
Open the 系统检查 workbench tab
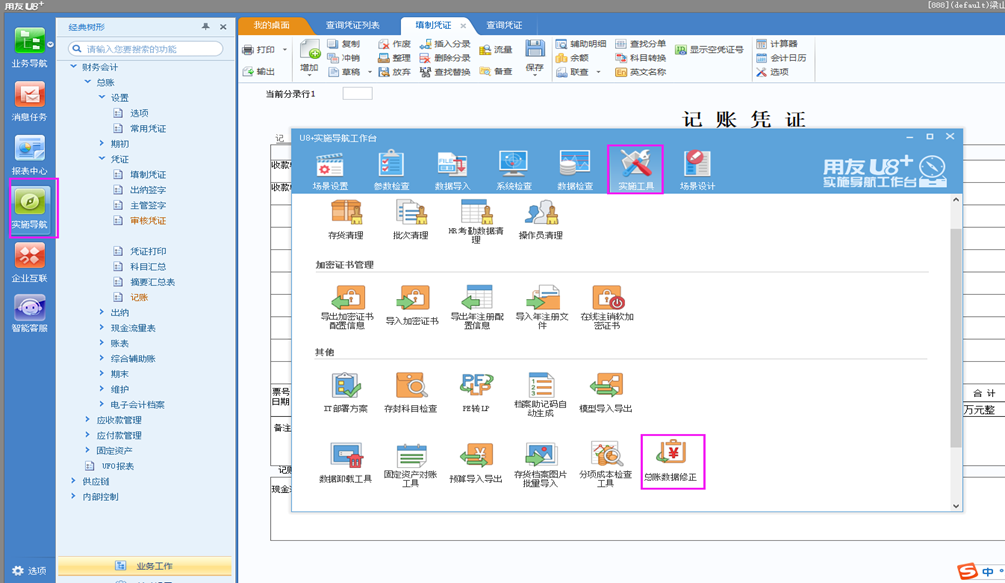tap(513, 170)
